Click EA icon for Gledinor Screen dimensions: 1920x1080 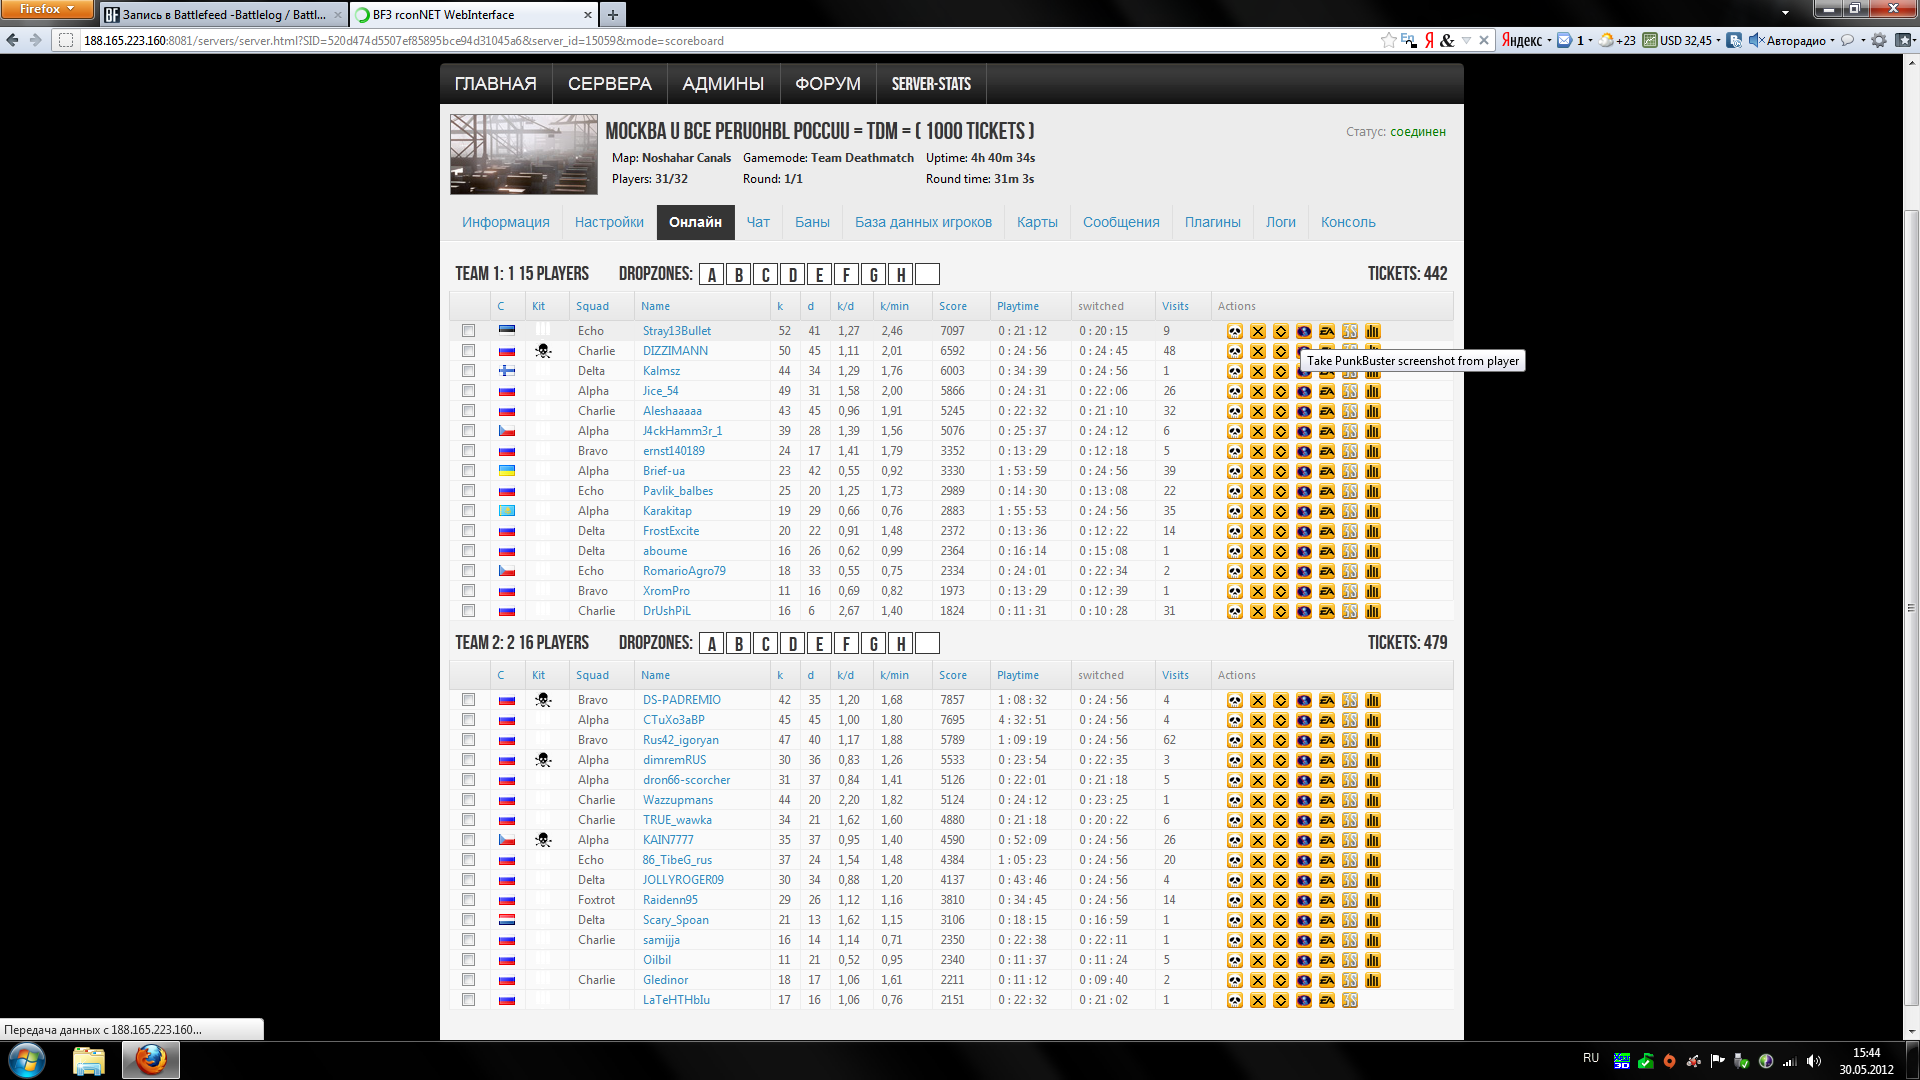(1327, 981)
